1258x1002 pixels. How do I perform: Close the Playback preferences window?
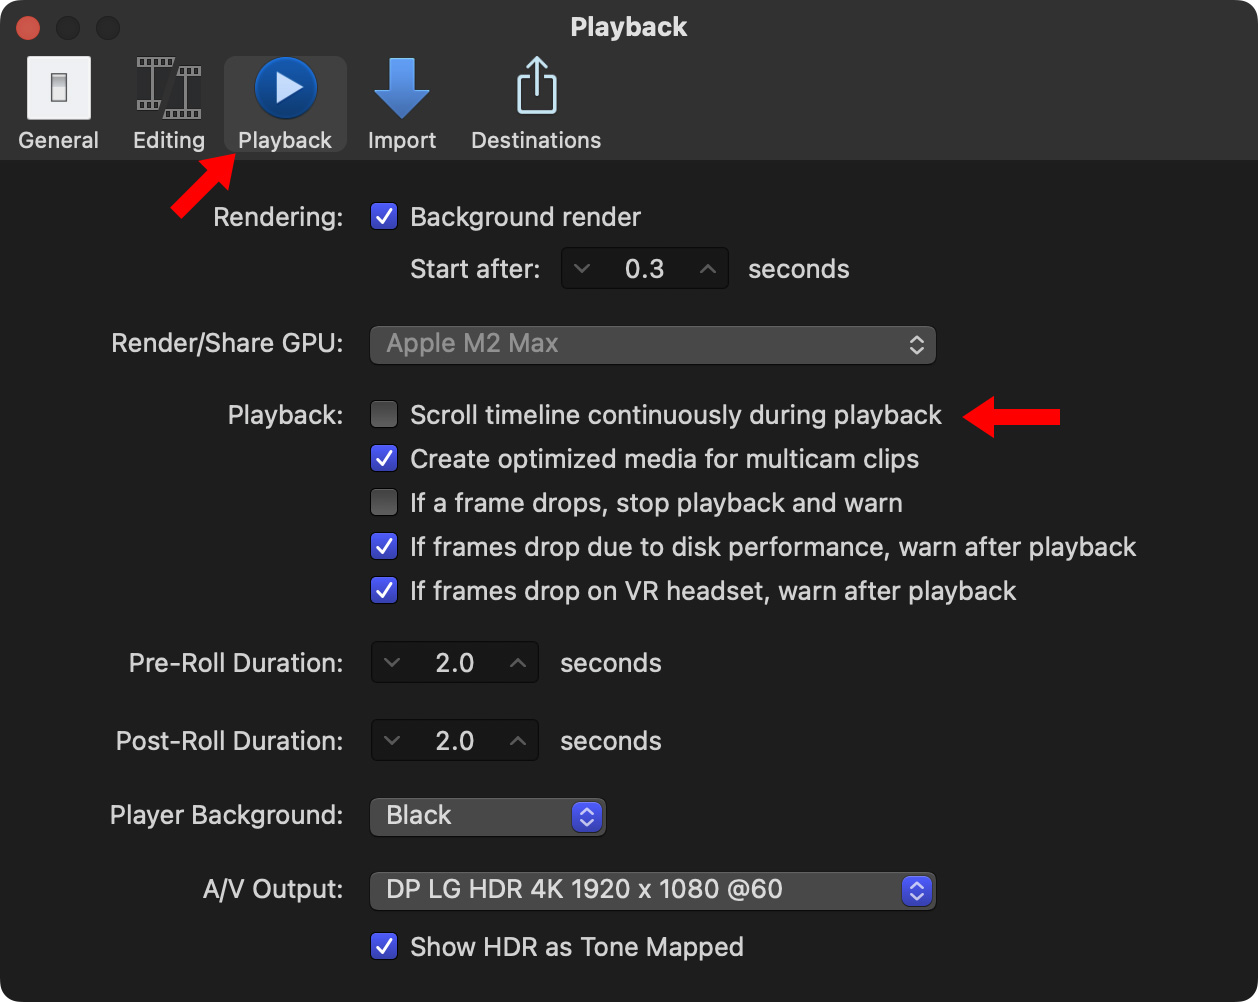tap(28, 27)
